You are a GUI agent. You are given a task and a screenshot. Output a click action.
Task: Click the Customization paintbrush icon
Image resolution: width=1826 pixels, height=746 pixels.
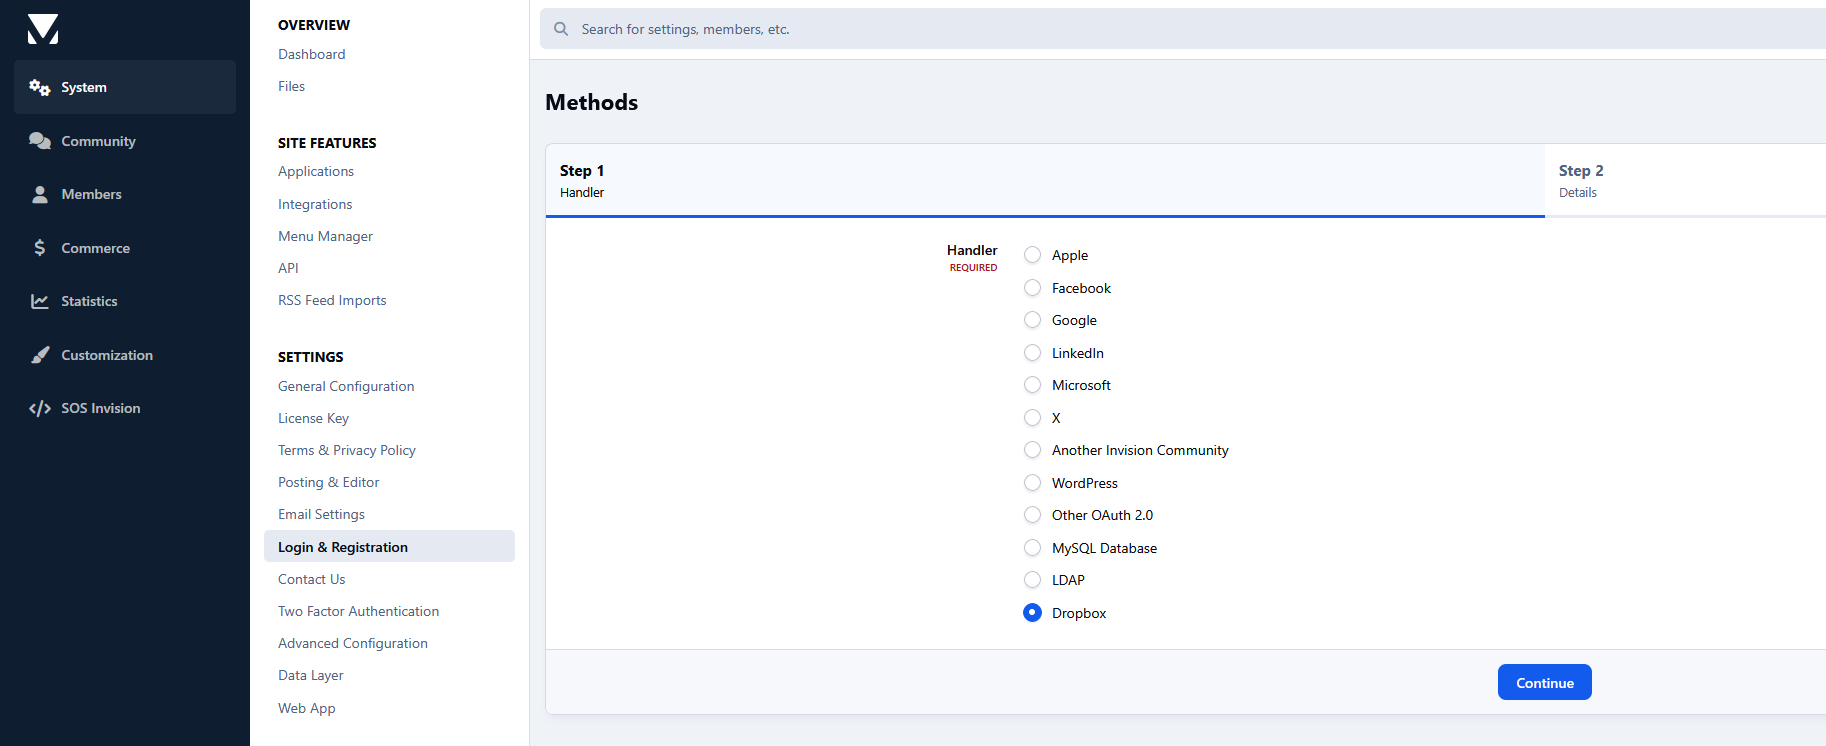coord(40,355)
